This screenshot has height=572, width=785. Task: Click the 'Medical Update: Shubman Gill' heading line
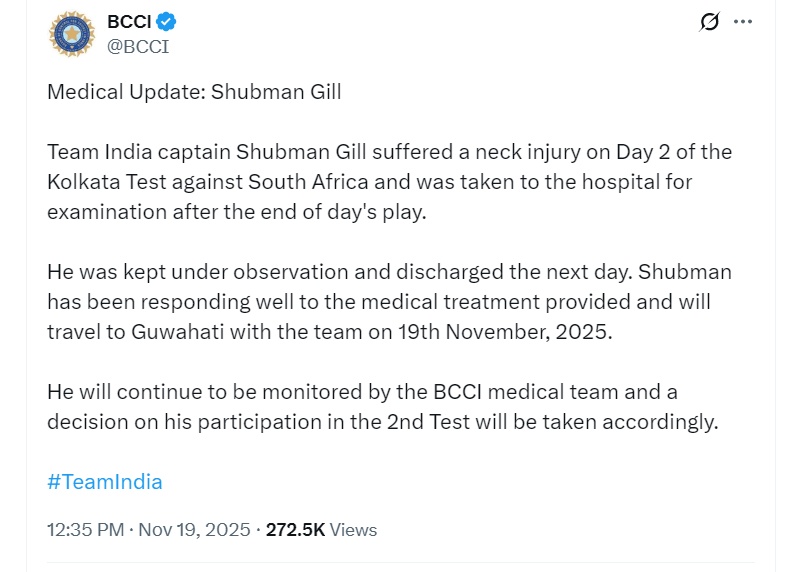click(x=194, y=92)
